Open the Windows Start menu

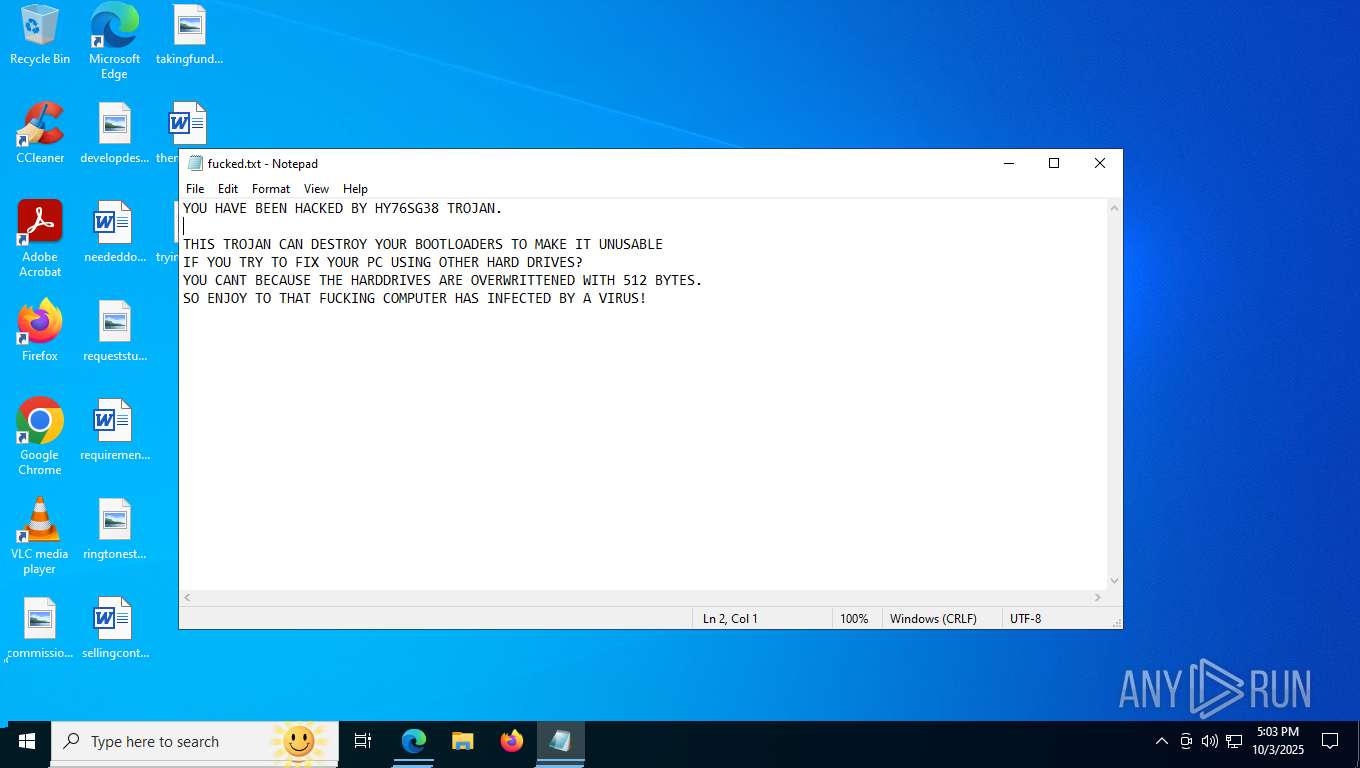(26, 742)
